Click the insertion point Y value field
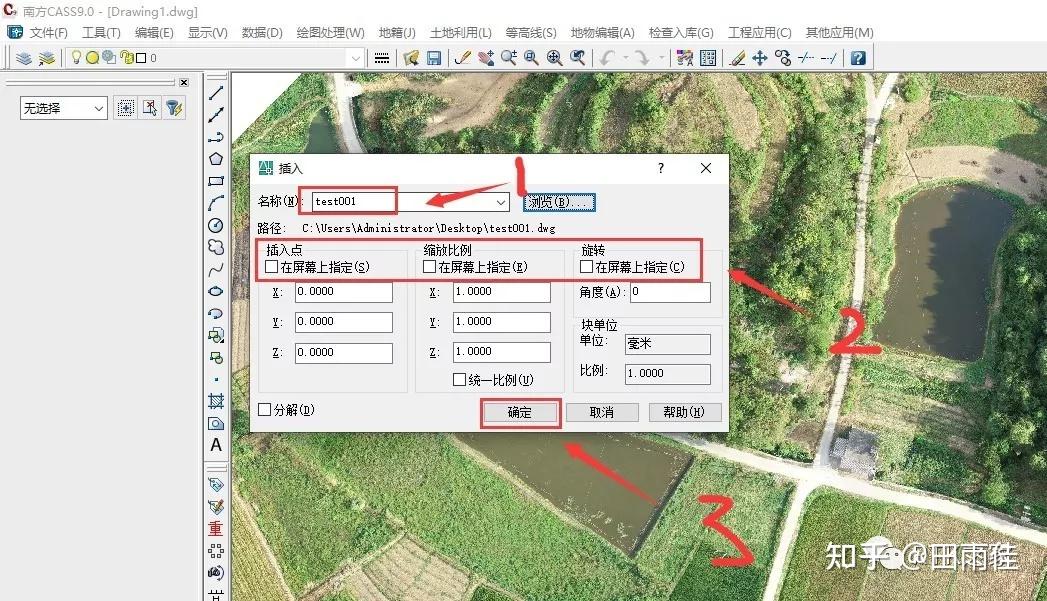The image size is (1047, 601). coord(344,322)
